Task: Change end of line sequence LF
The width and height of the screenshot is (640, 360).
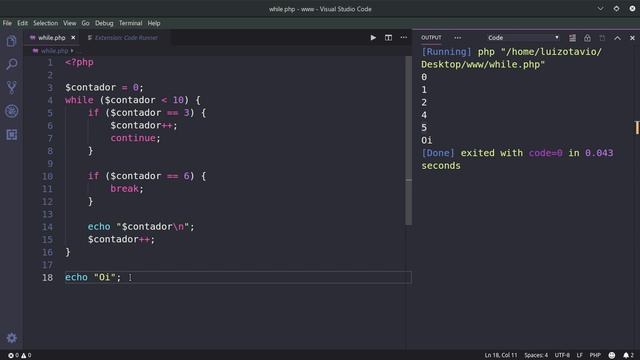Action: pos(580,355)
